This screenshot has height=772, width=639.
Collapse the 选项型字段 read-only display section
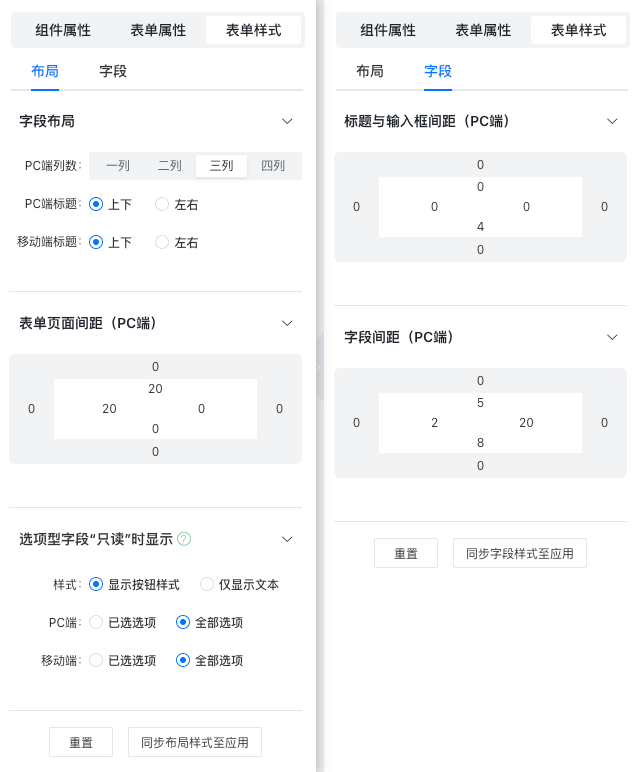pos(287,539)
